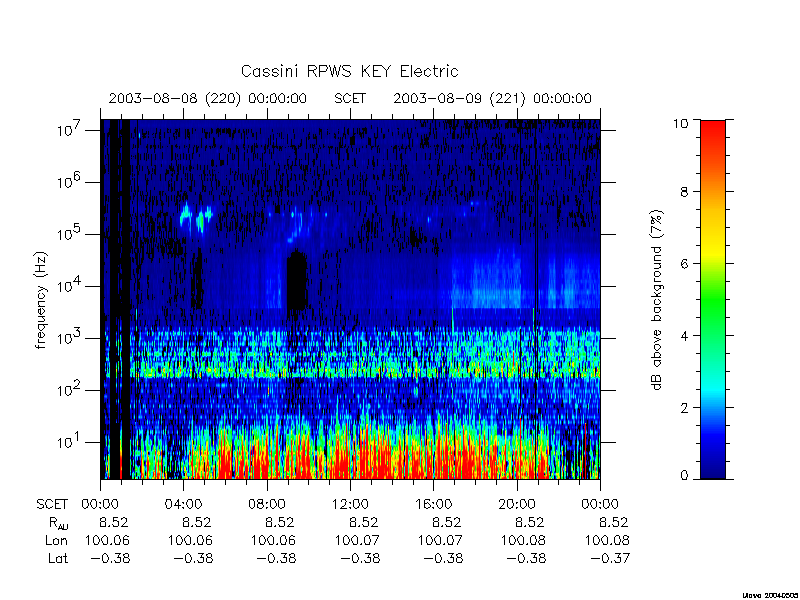Click the 10^2 frequency tick label

tap(70, 390)
